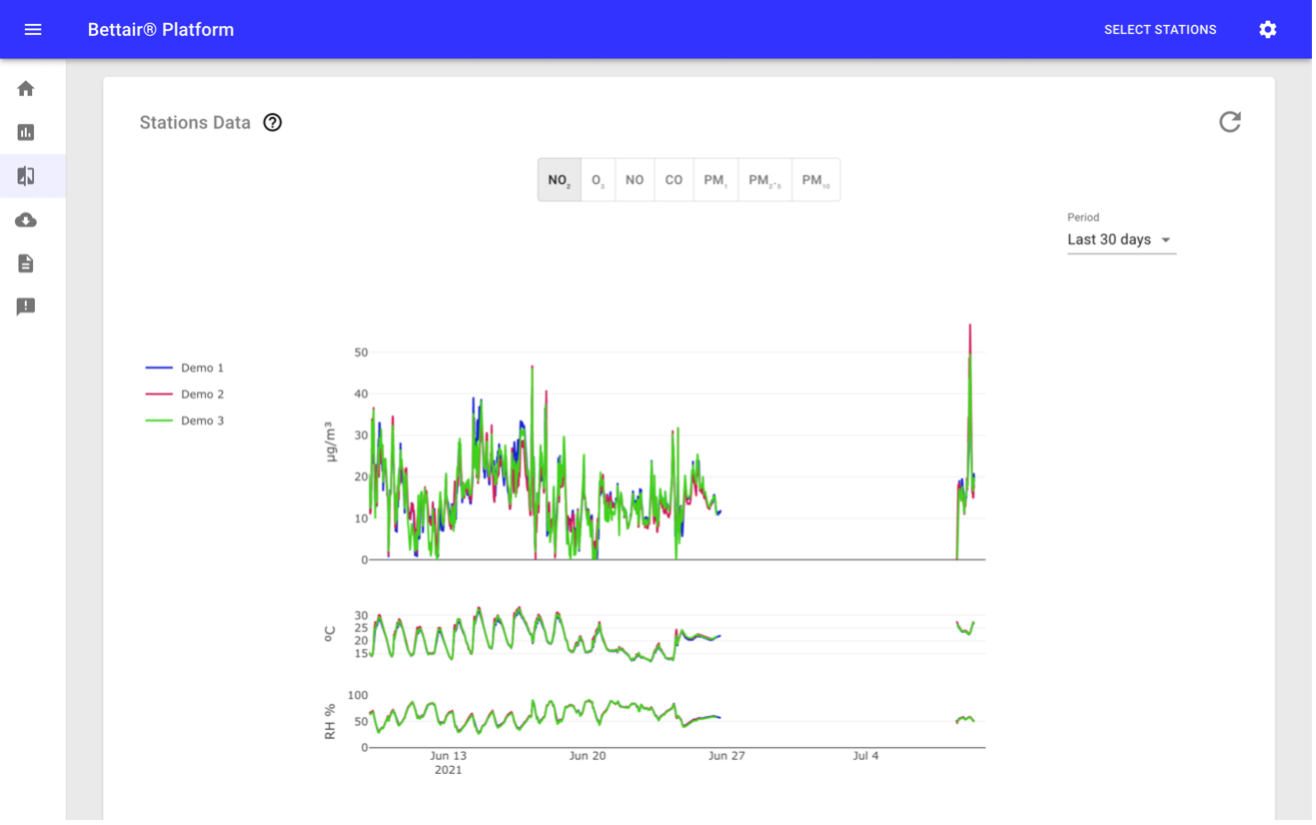This screenshot has width=1316, height=825.
Task: Switch to the NO pollutant tab
Action: point(635,180)
